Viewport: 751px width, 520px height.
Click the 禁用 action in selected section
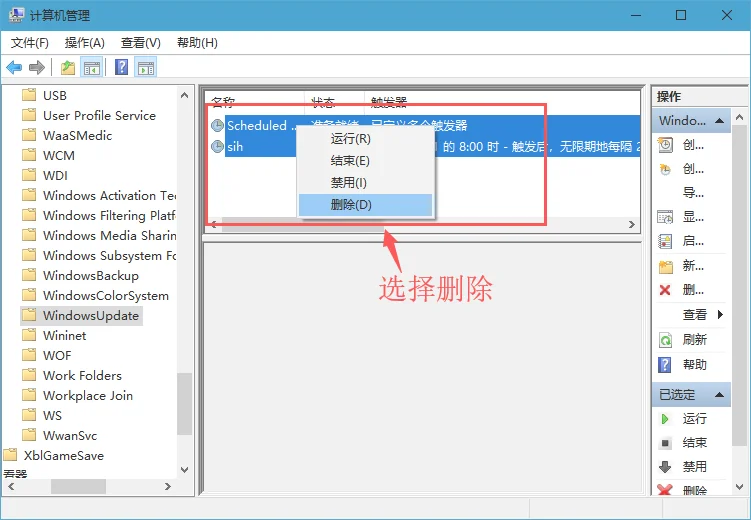[694, 466]
